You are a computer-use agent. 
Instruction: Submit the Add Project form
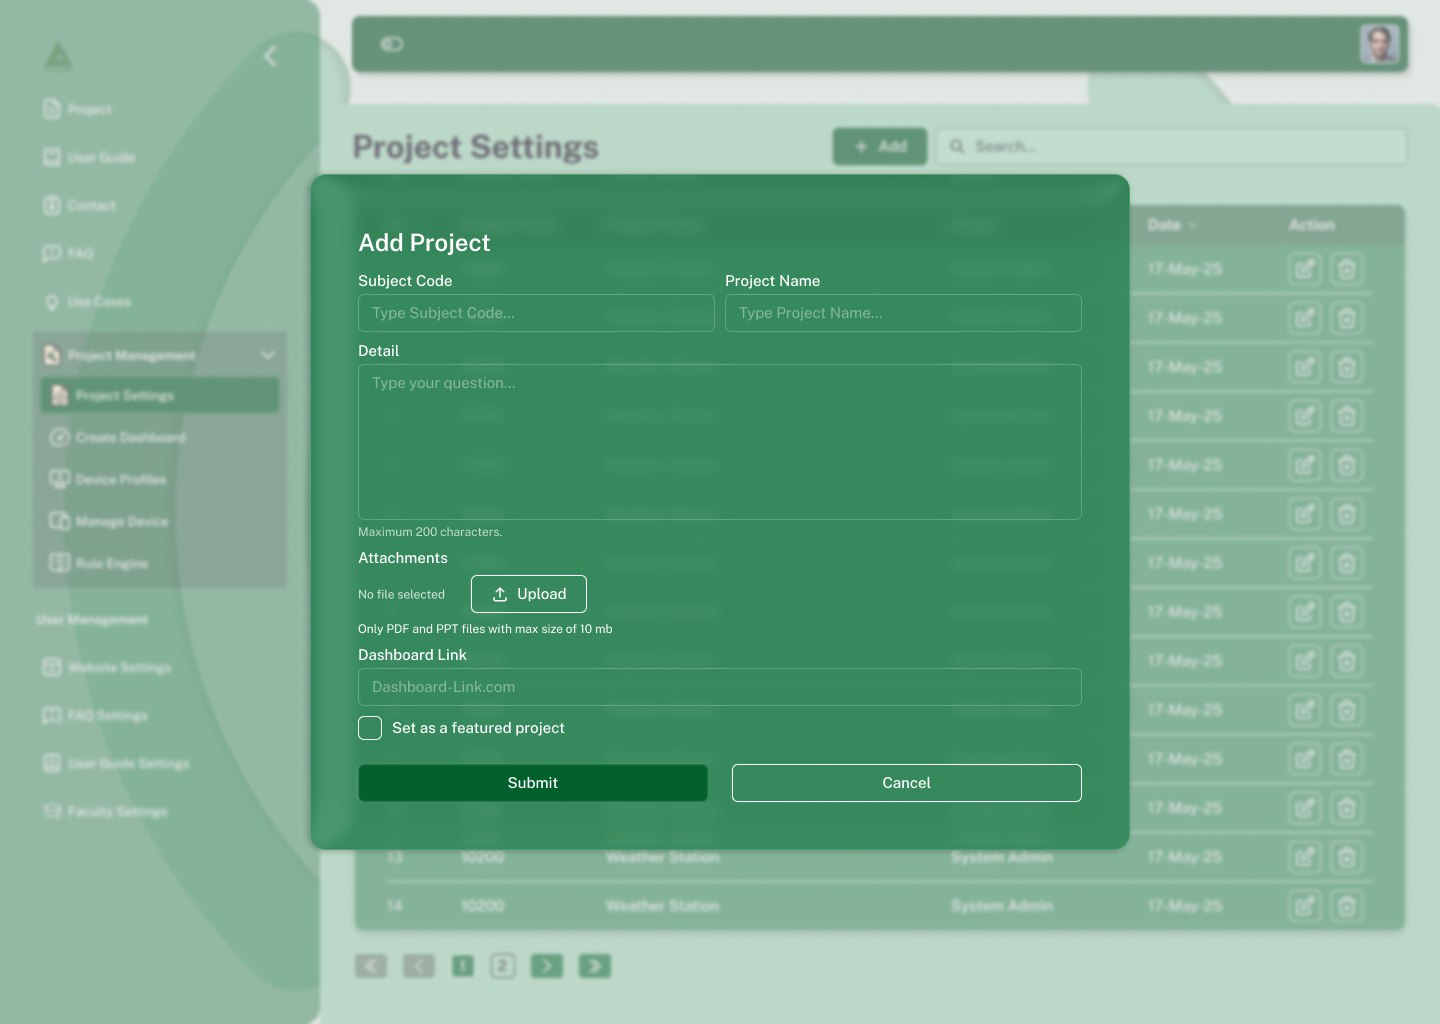pos(533,783)
